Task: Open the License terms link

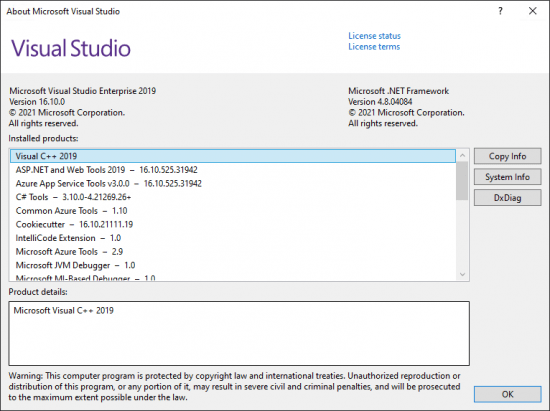Action: [374, 47]
